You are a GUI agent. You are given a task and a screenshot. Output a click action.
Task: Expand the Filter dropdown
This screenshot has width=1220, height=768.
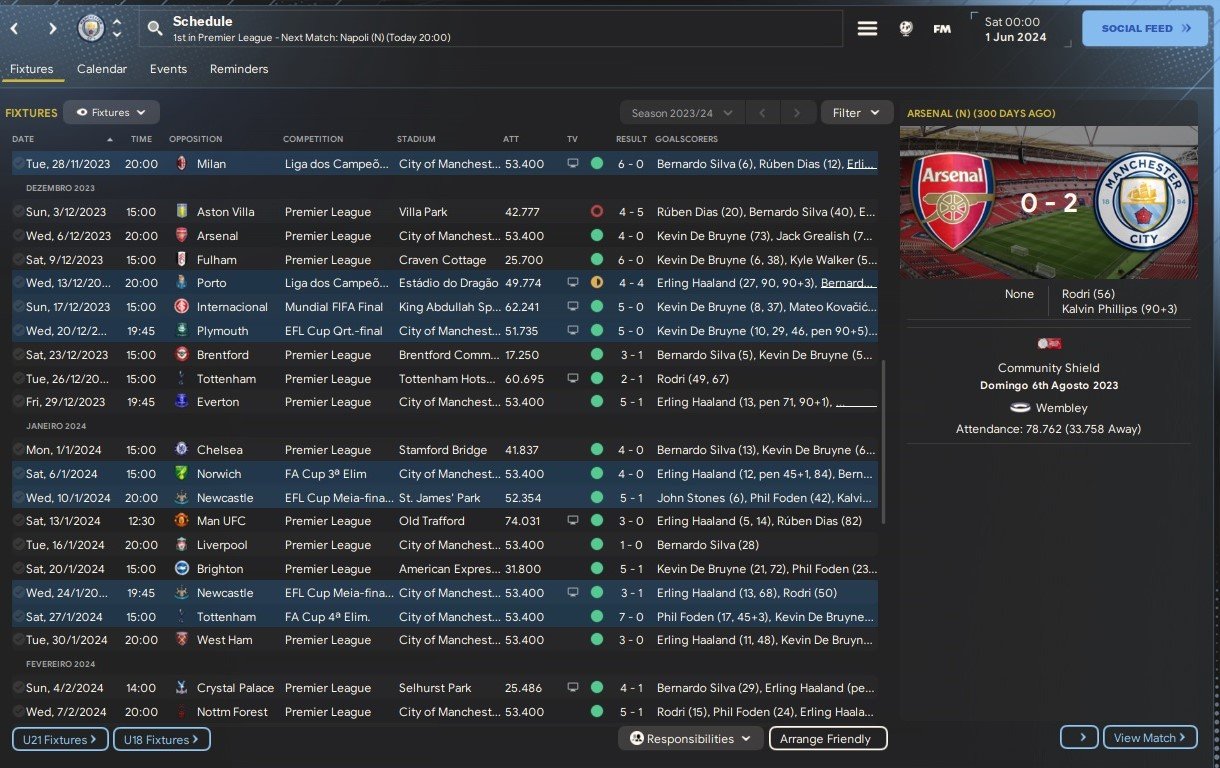click(x=857, y=113)
